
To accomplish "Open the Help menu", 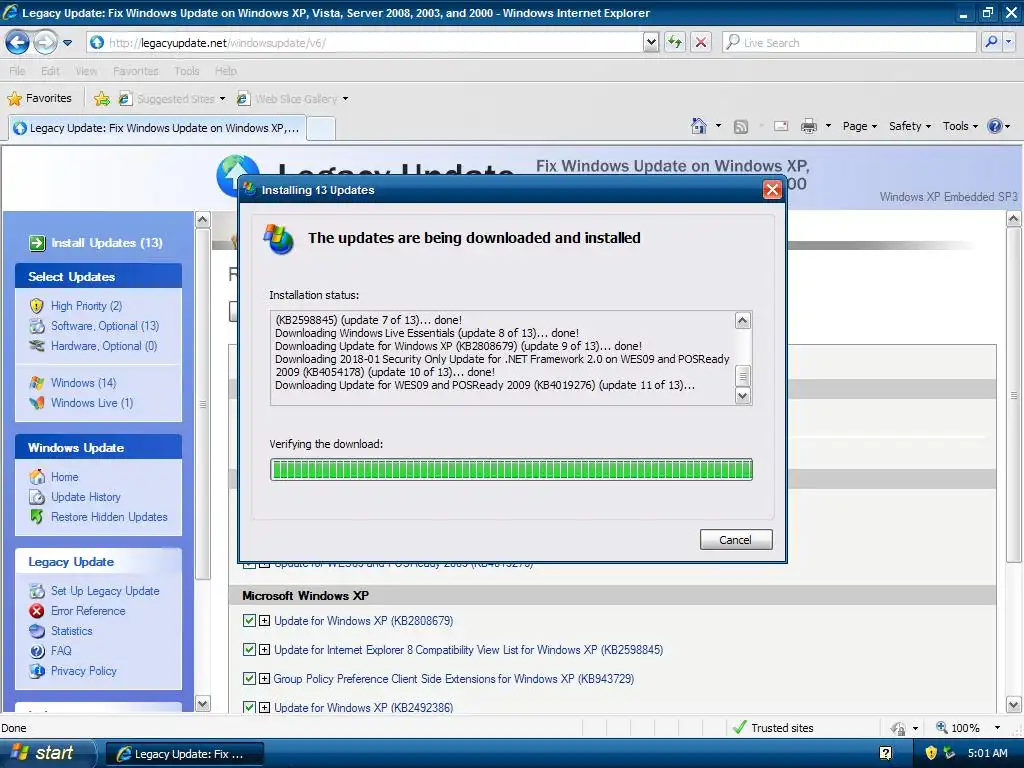I will click(x=225, y=71).
